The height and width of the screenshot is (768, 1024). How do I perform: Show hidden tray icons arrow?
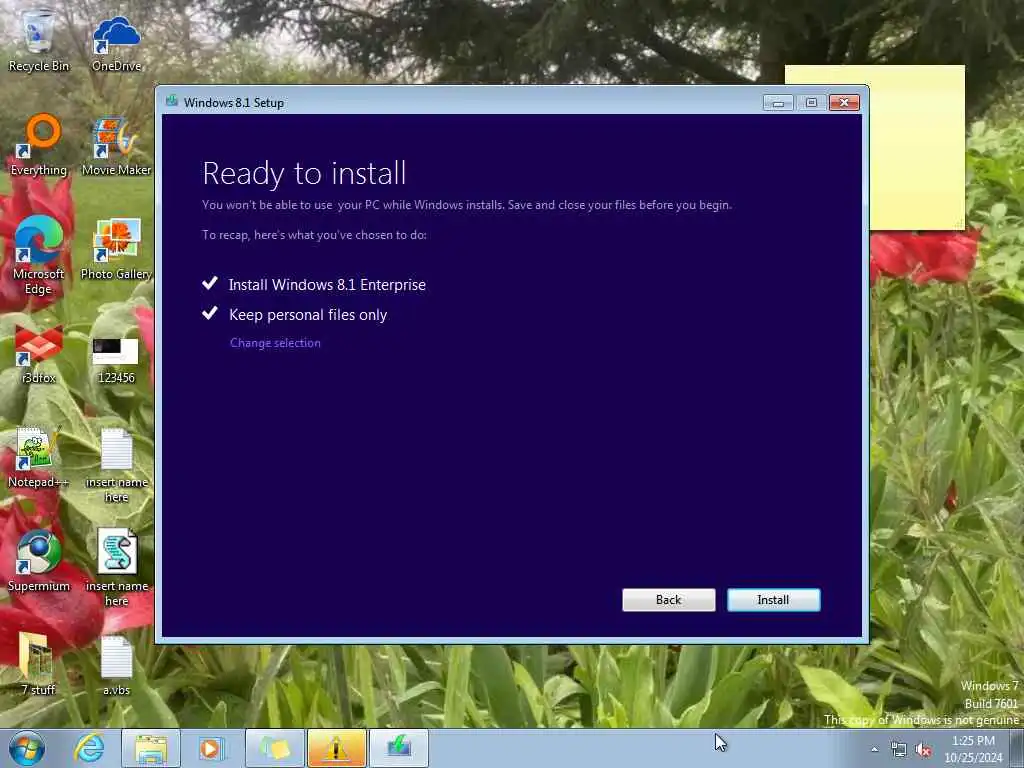pyautogui.click(x=874, y=750)
